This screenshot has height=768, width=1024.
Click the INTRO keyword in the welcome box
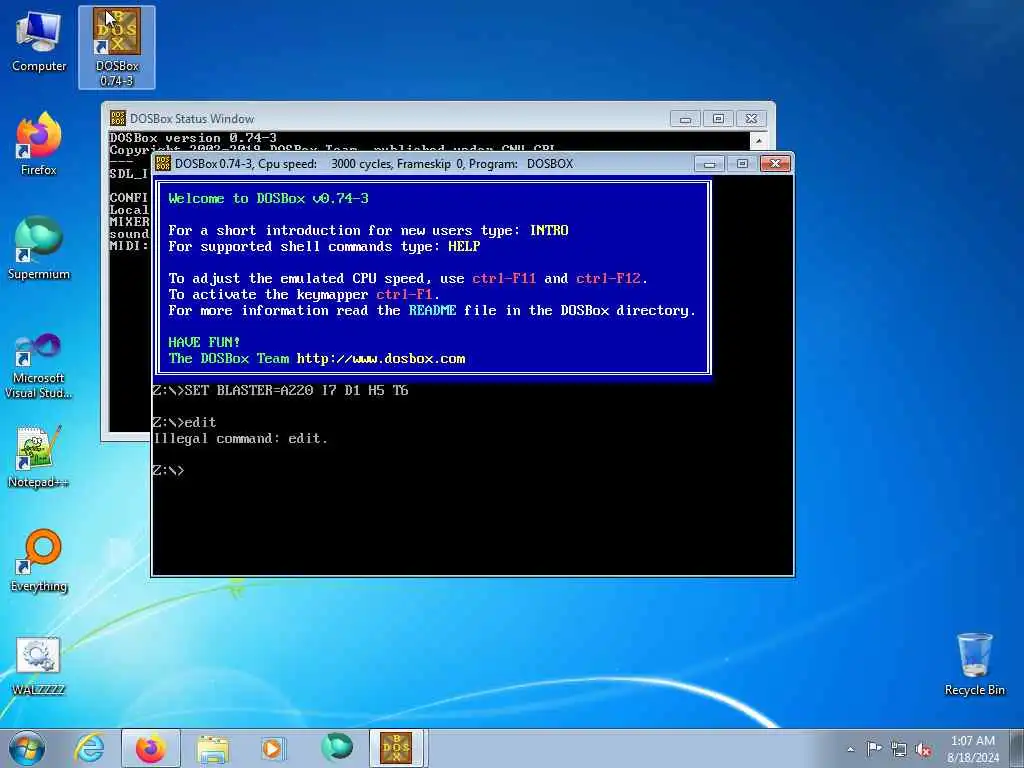coord(549,231)
